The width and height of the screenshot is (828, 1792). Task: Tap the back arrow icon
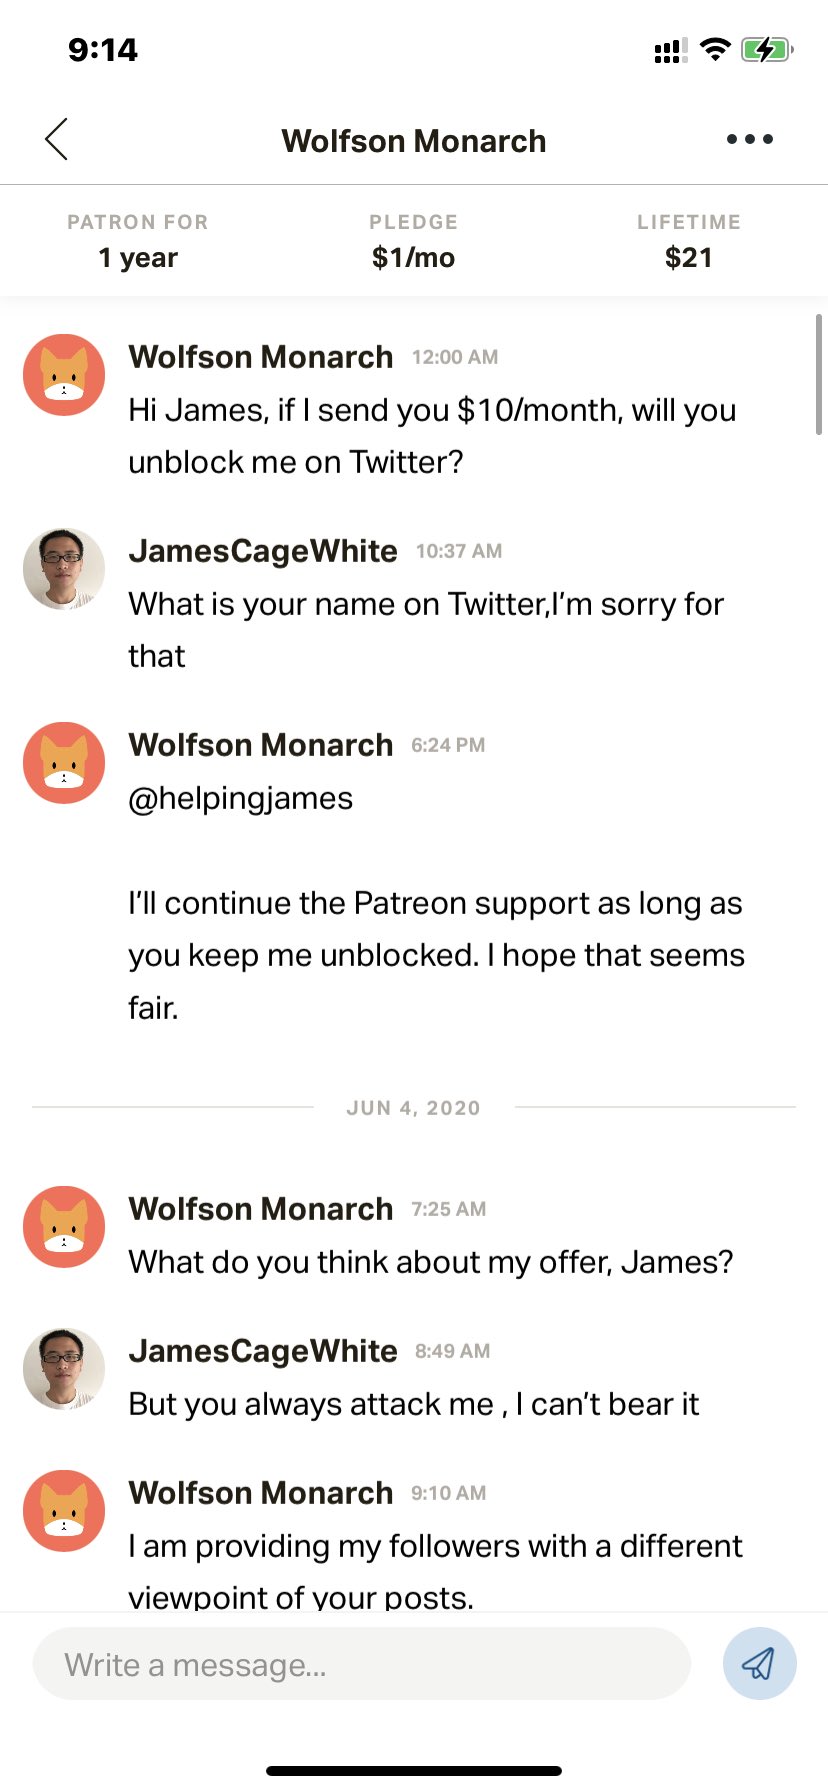click(x=57, y=139)
